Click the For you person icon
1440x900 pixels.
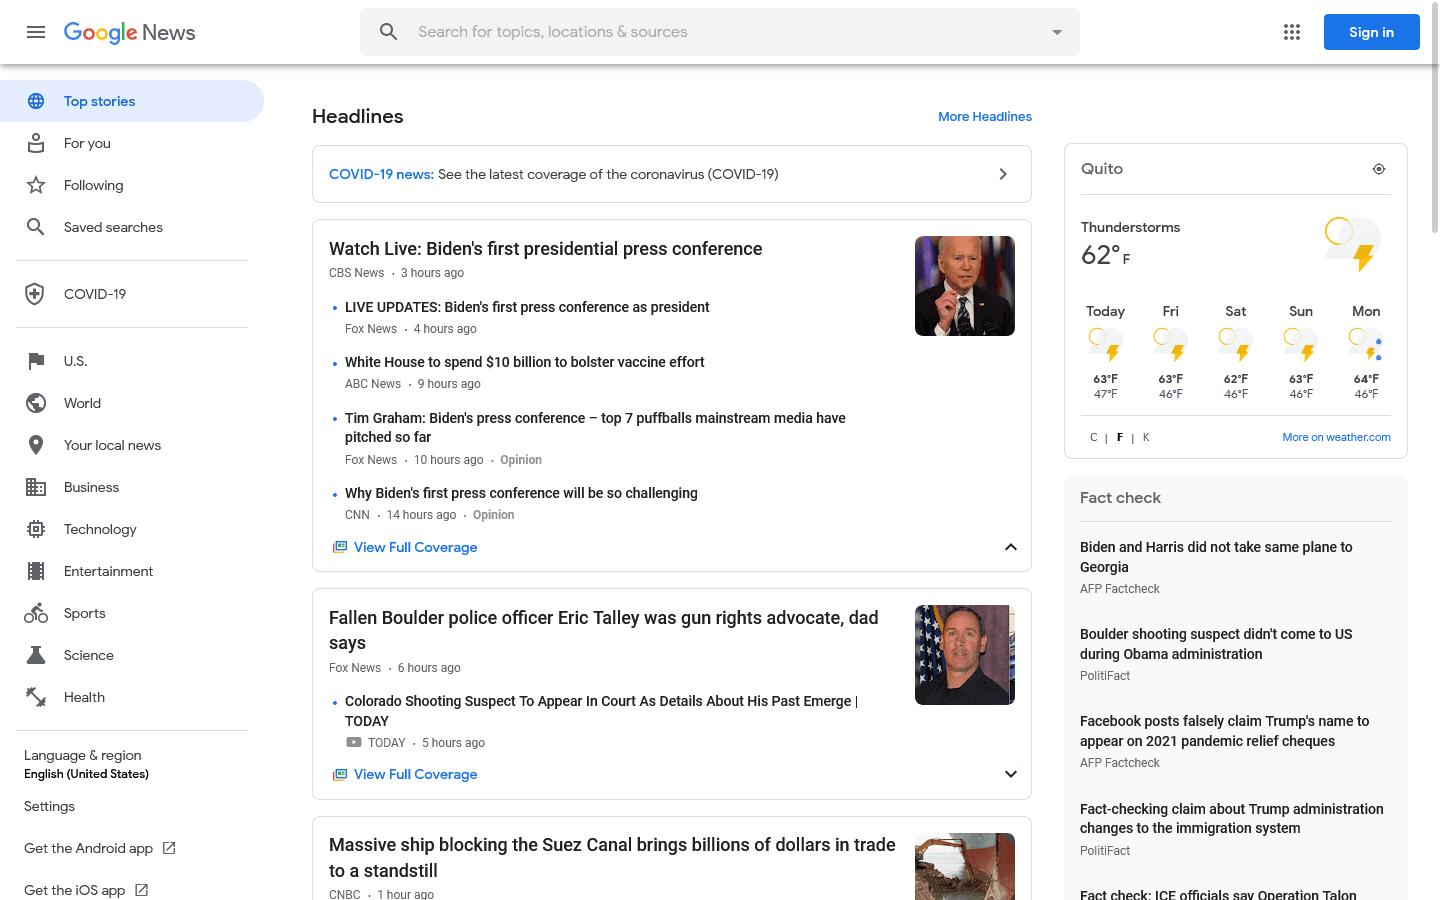click(36, 143)
